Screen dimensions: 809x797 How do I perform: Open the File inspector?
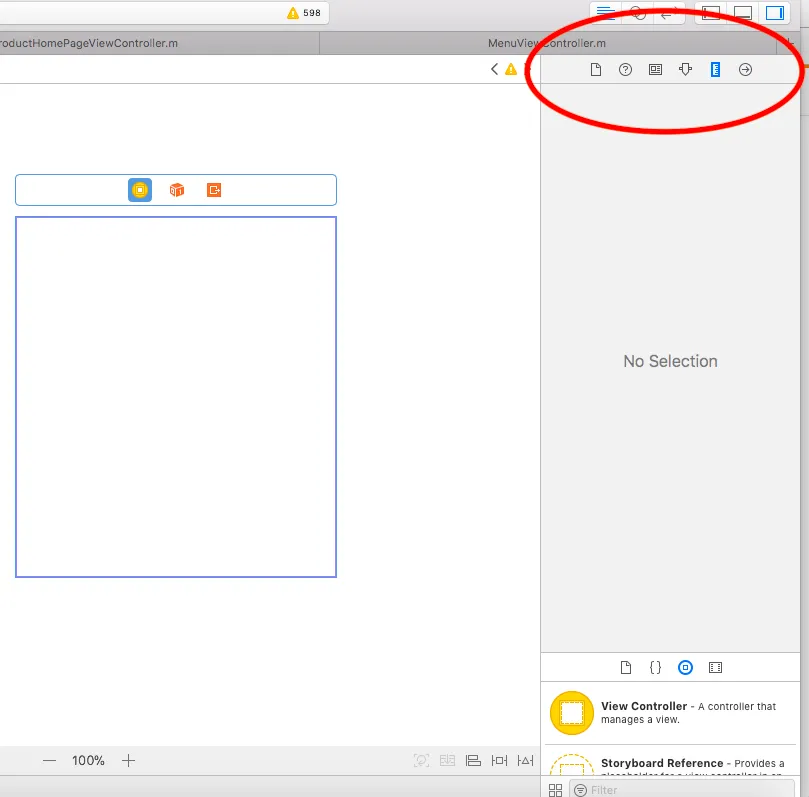(595, 70)
